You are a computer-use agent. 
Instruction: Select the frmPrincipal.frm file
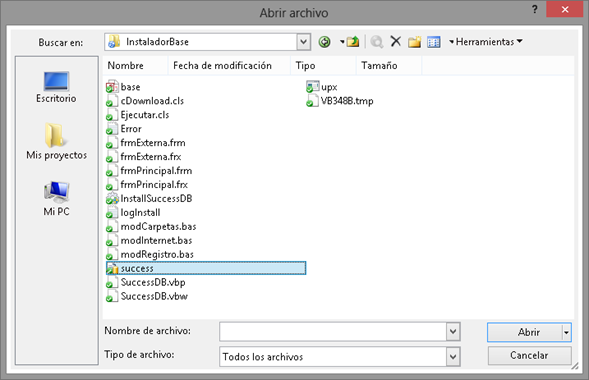[149, 171]
